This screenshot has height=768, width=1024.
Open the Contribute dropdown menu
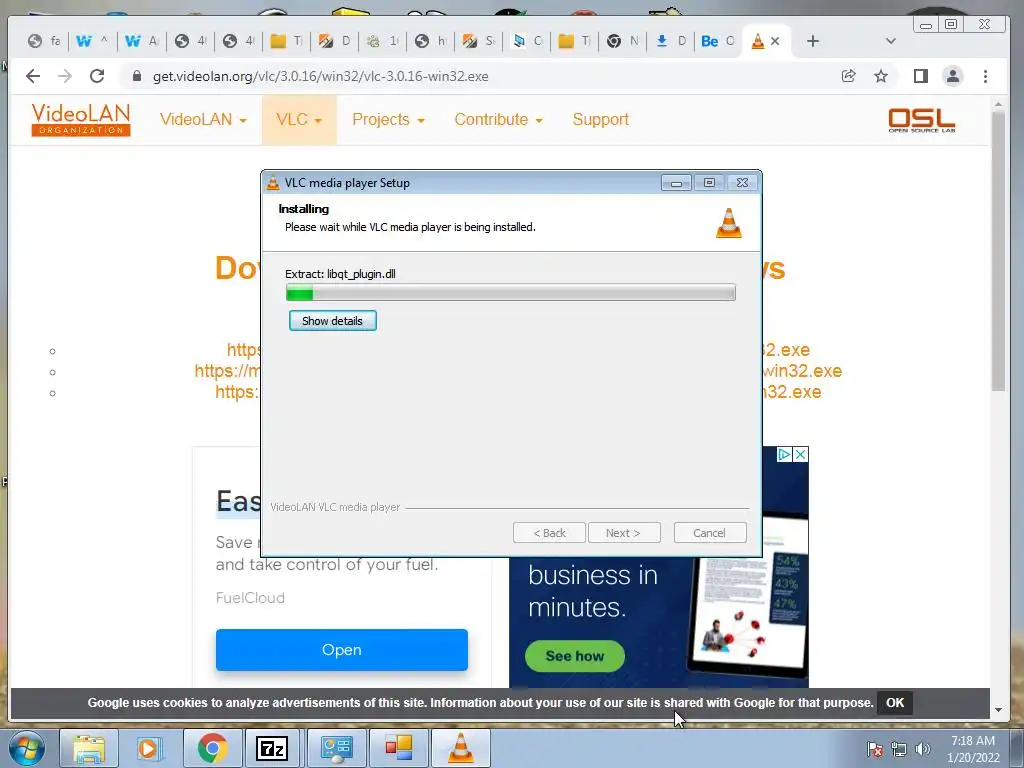pos(498,120)
